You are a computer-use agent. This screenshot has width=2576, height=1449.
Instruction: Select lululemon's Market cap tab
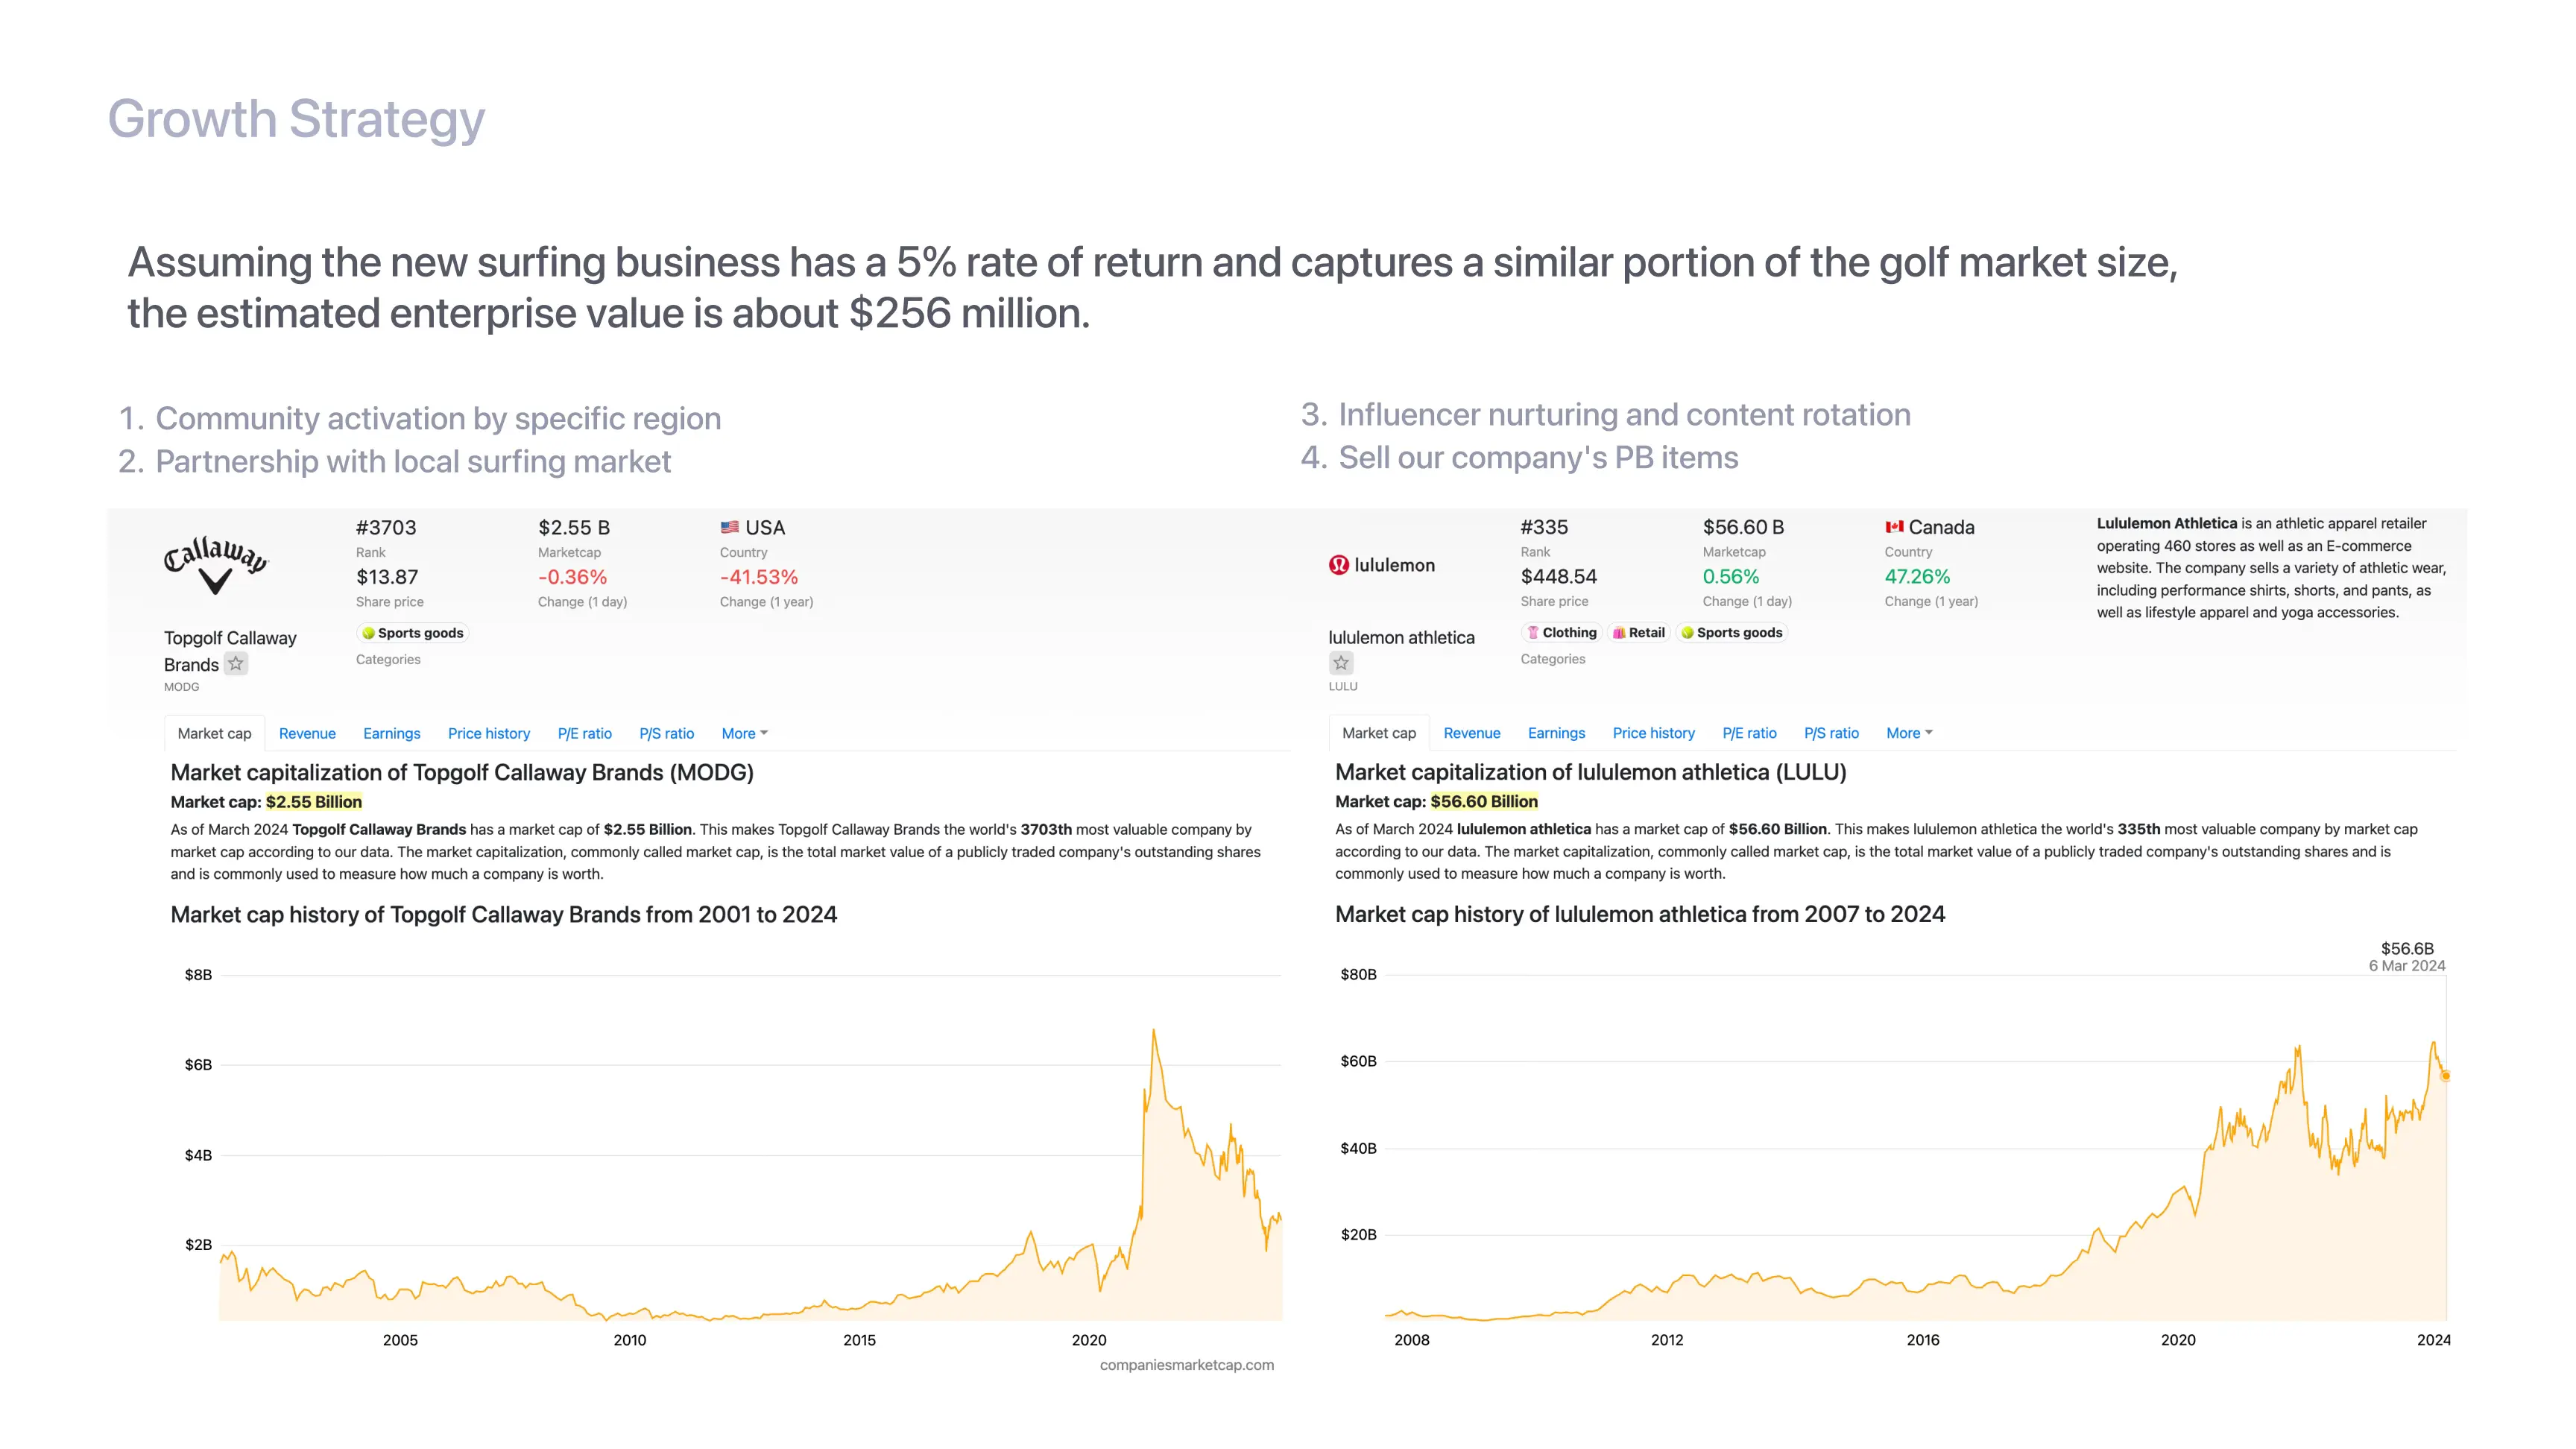1378,733
